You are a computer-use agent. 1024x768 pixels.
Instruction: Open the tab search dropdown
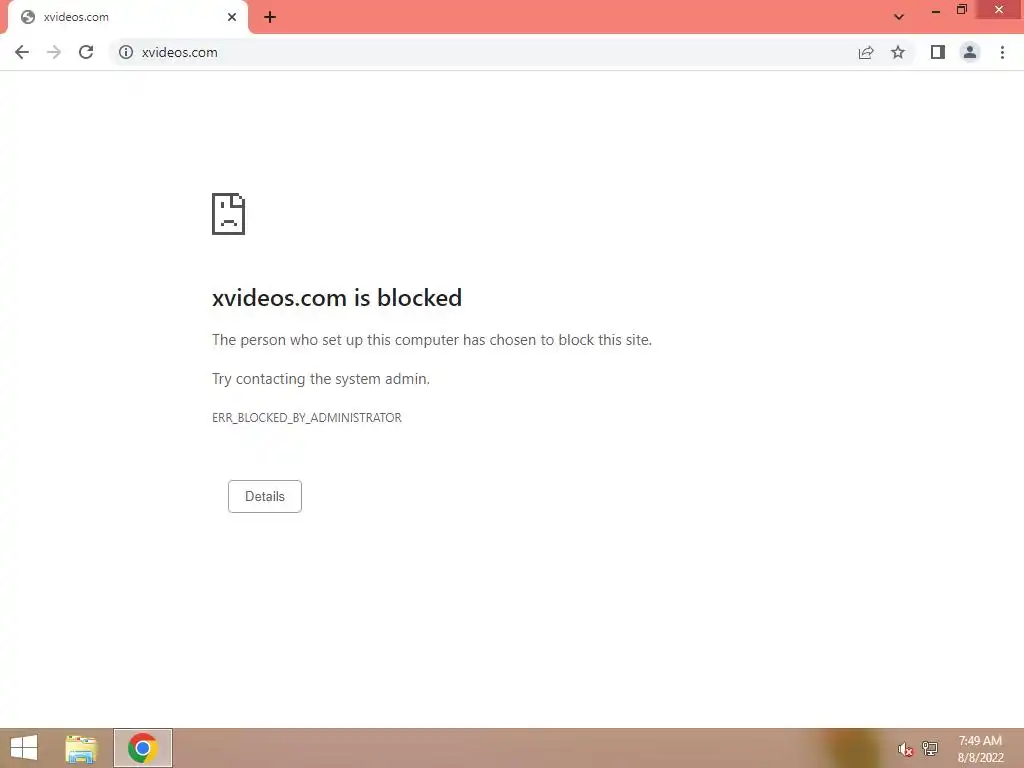click(899, 17)
